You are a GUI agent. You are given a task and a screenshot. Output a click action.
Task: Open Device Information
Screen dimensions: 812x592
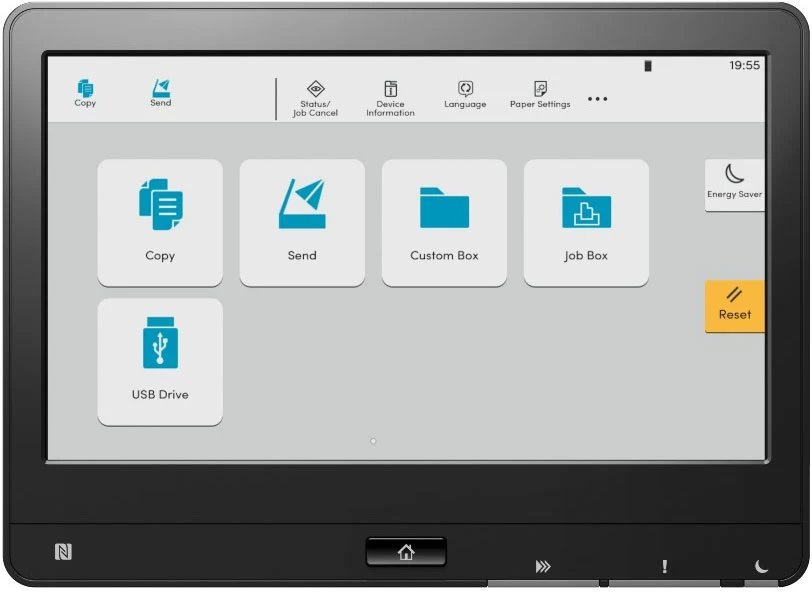(390, 97)
